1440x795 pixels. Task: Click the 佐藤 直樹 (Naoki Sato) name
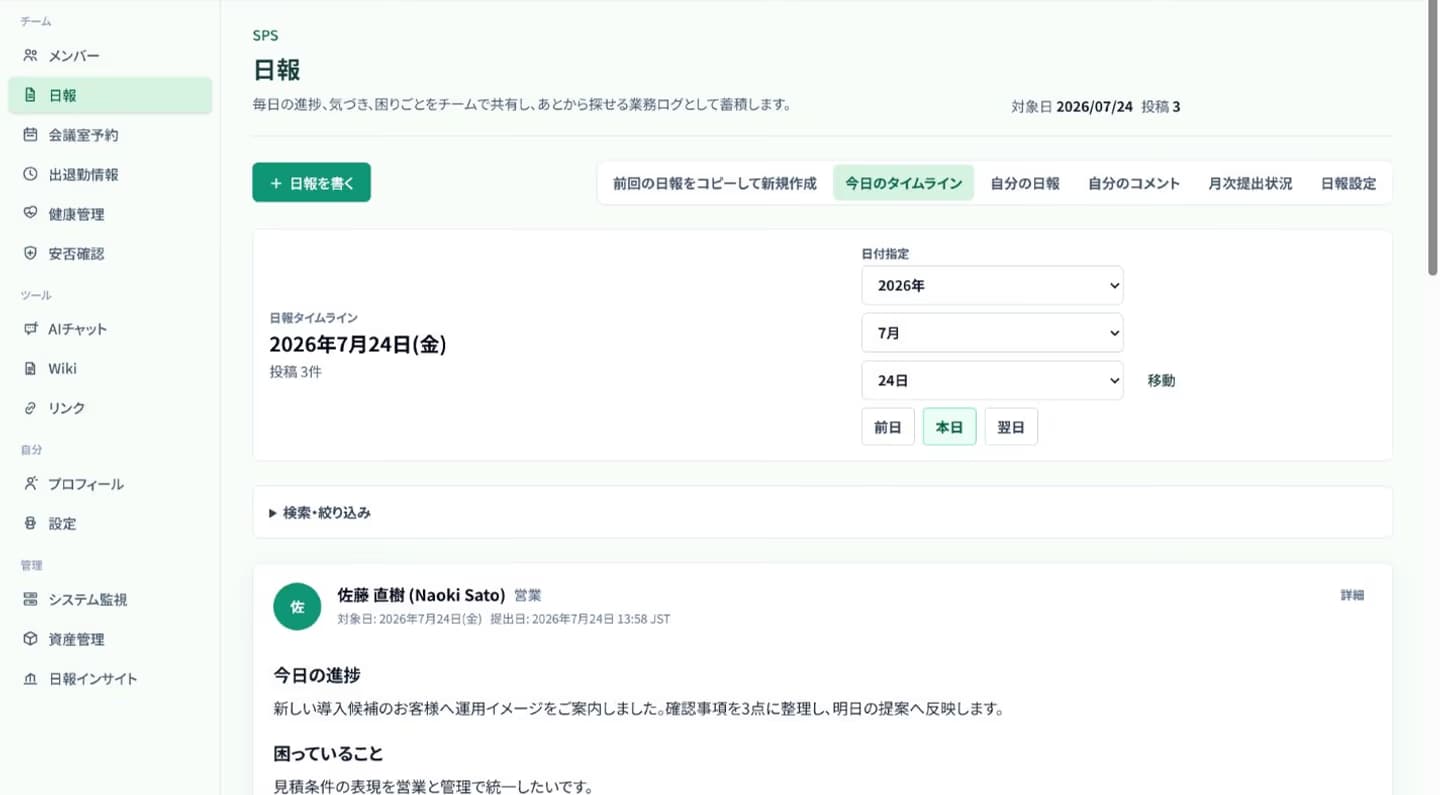pyautogui.click(x=422, y=595)
